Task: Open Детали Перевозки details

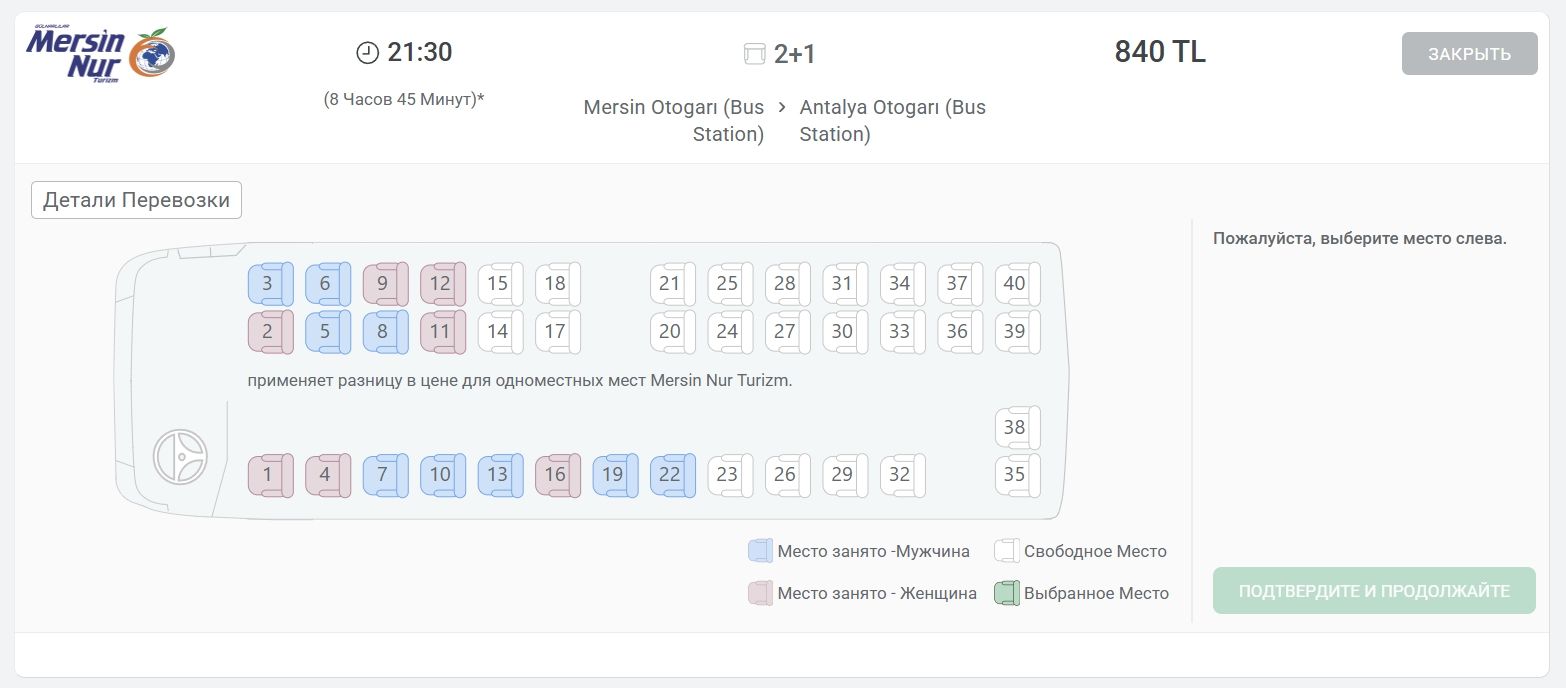Action: click(x=137, y=200)
